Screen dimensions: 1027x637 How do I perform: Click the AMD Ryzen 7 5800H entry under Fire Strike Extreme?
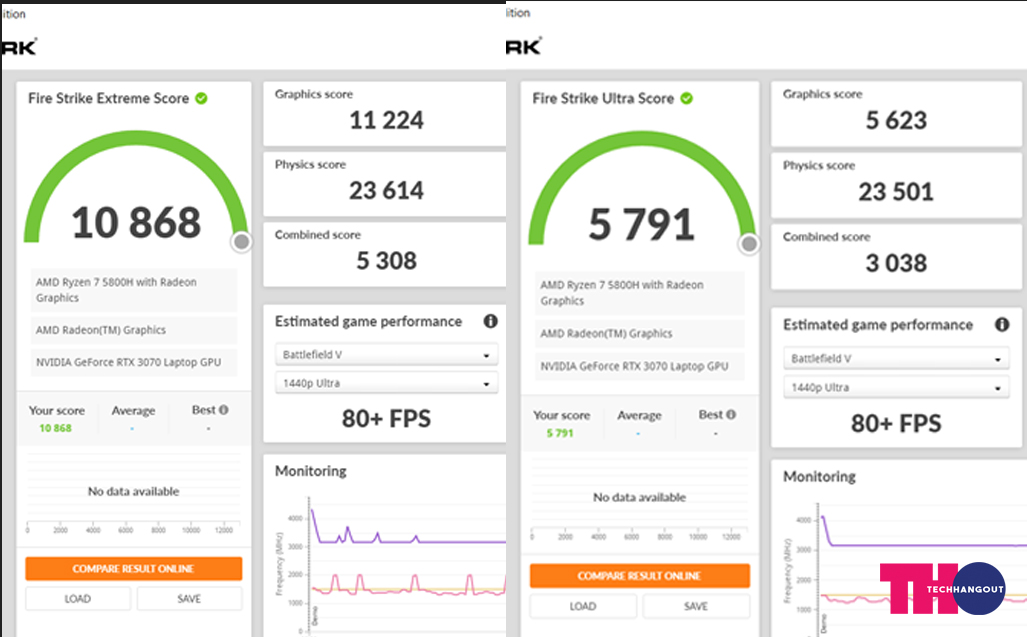click(x=134, y=289)
